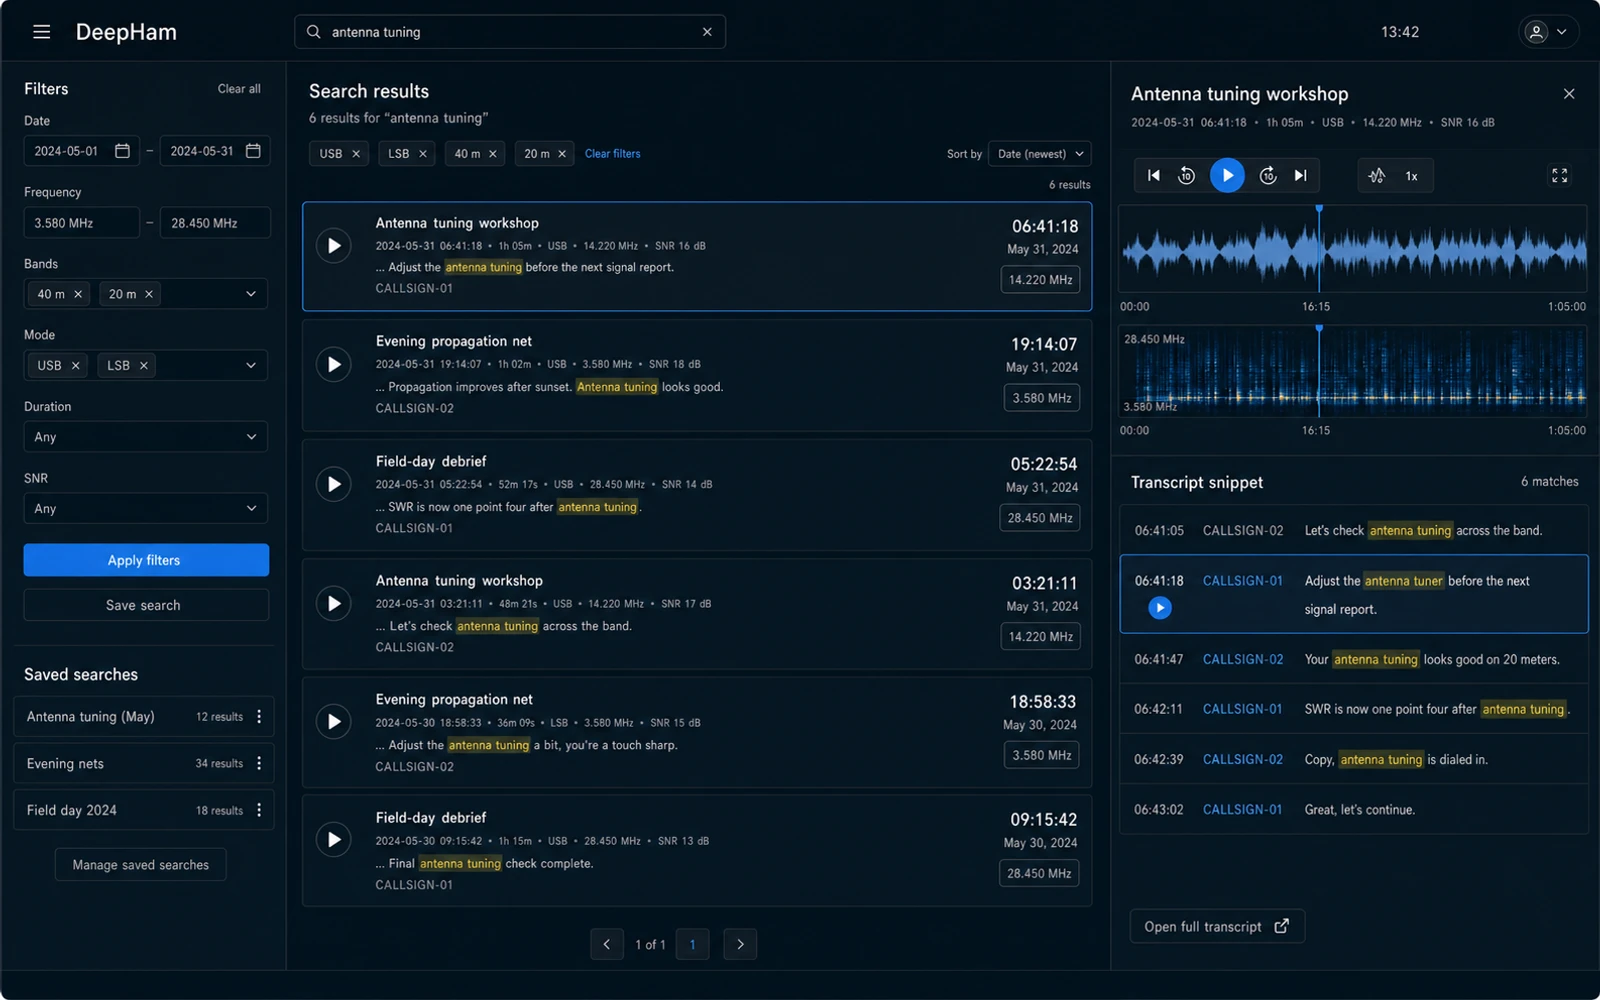
Task: Play the 06:41:18 Antenna tuning workshop result
Action: (x=334, y=246)
